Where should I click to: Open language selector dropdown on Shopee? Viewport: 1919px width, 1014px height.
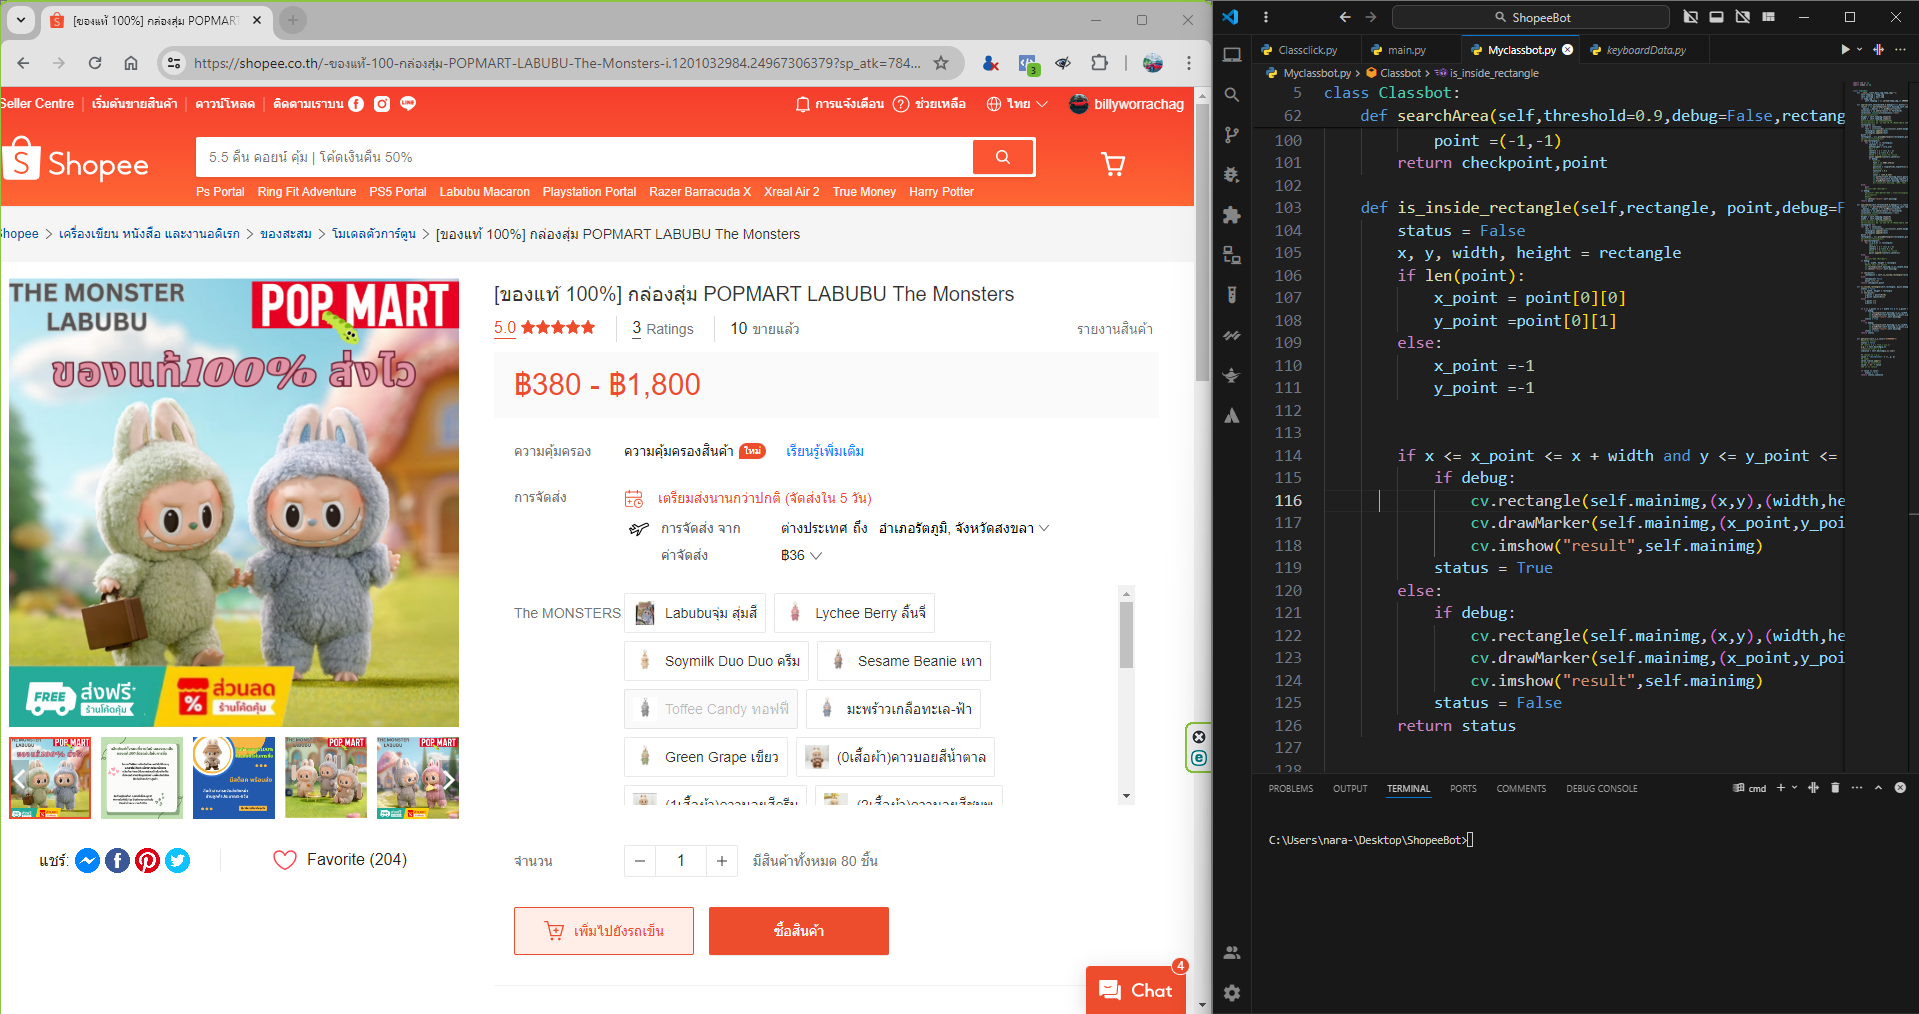[1017, 104]
